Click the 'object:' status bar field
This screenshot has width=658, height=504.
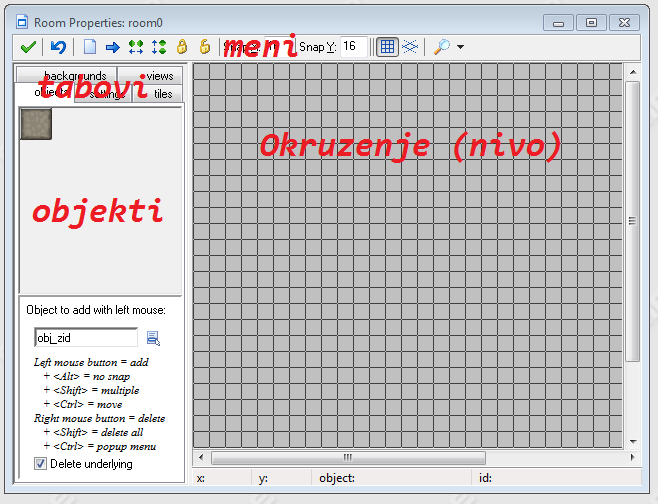pyautogui.click(x=391, y=478)
